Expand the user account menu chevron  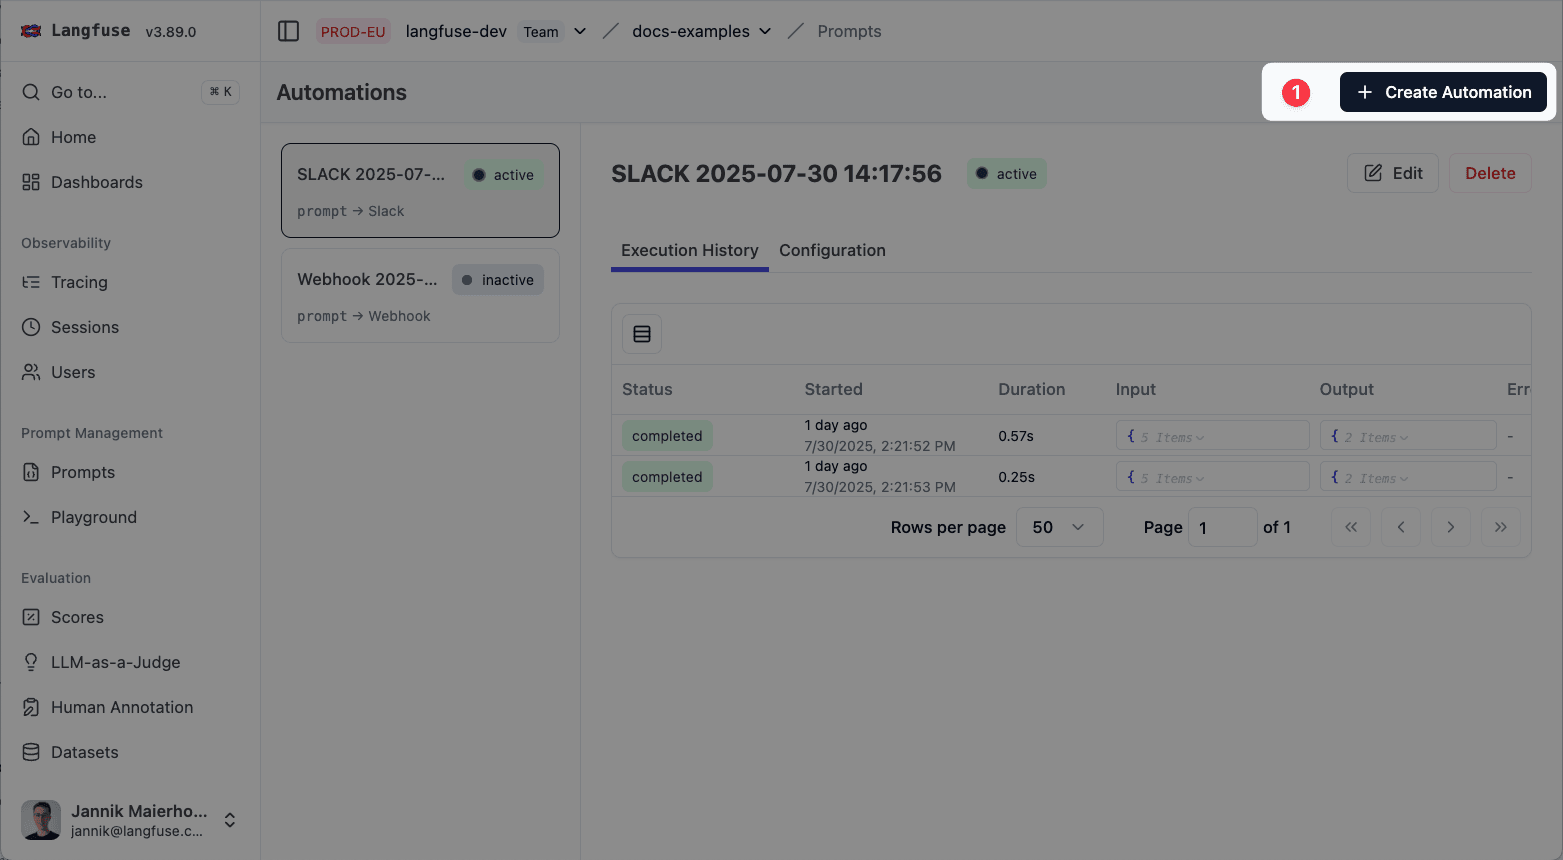click(x=230, y=820)
